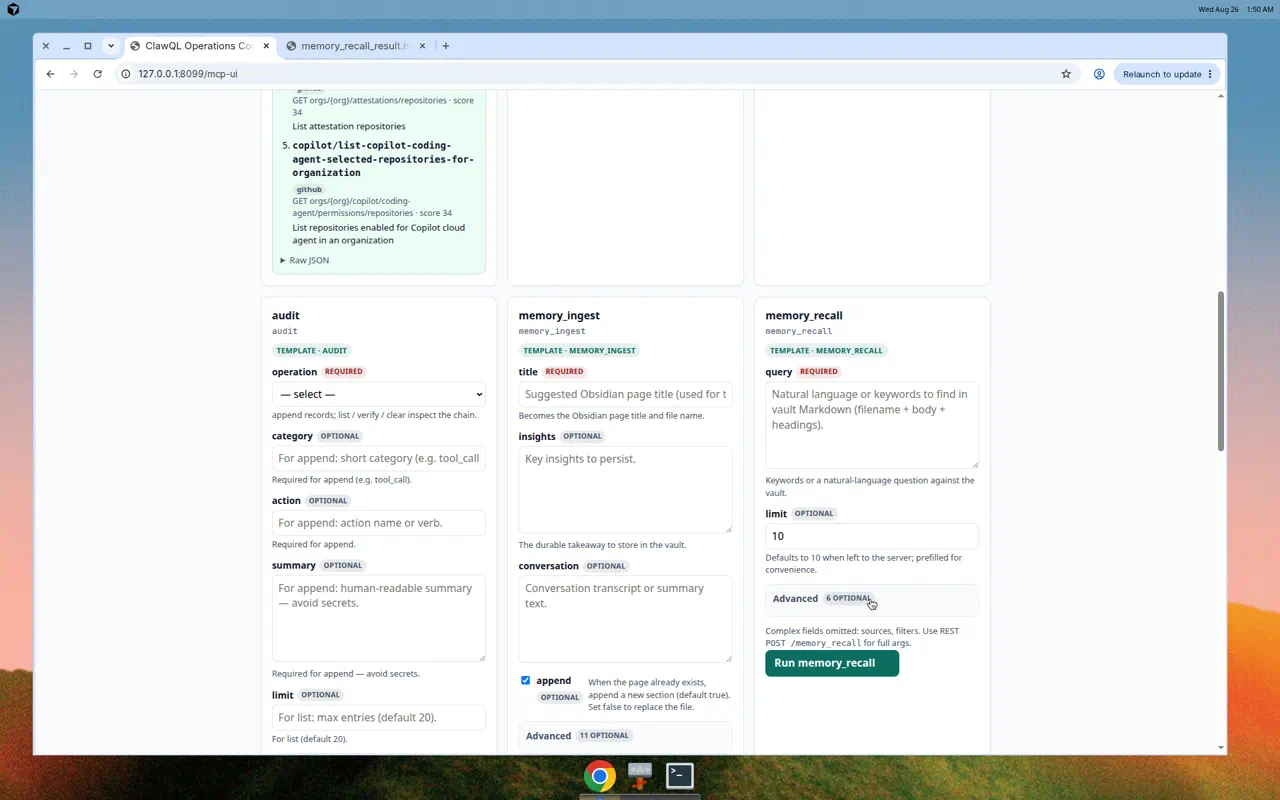Bookmark this page with the star icon

pos(1066,74)
